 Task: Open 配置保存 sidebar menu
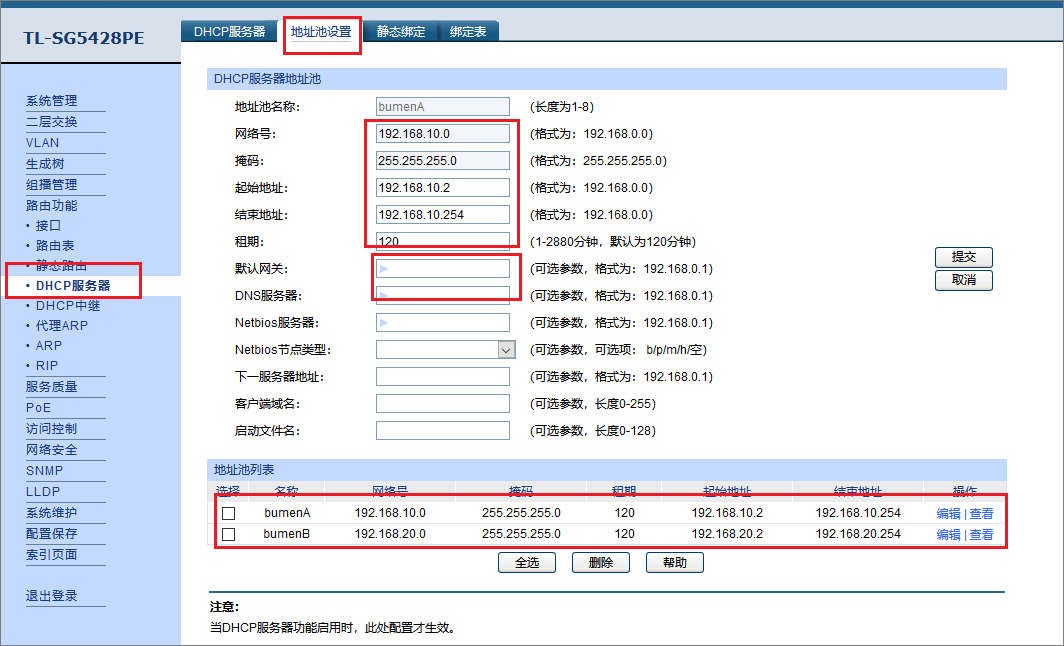pos(52,534)
